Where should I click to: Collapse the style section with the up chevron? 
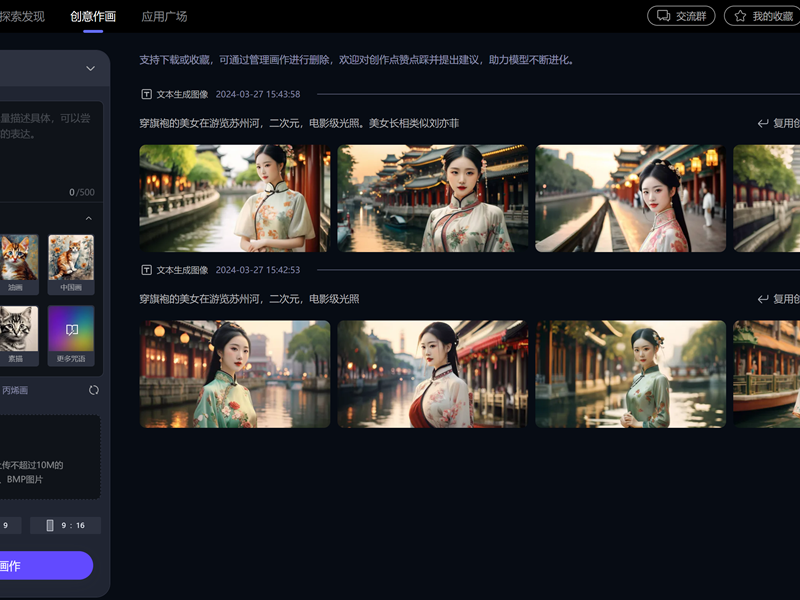coord(89,218)
